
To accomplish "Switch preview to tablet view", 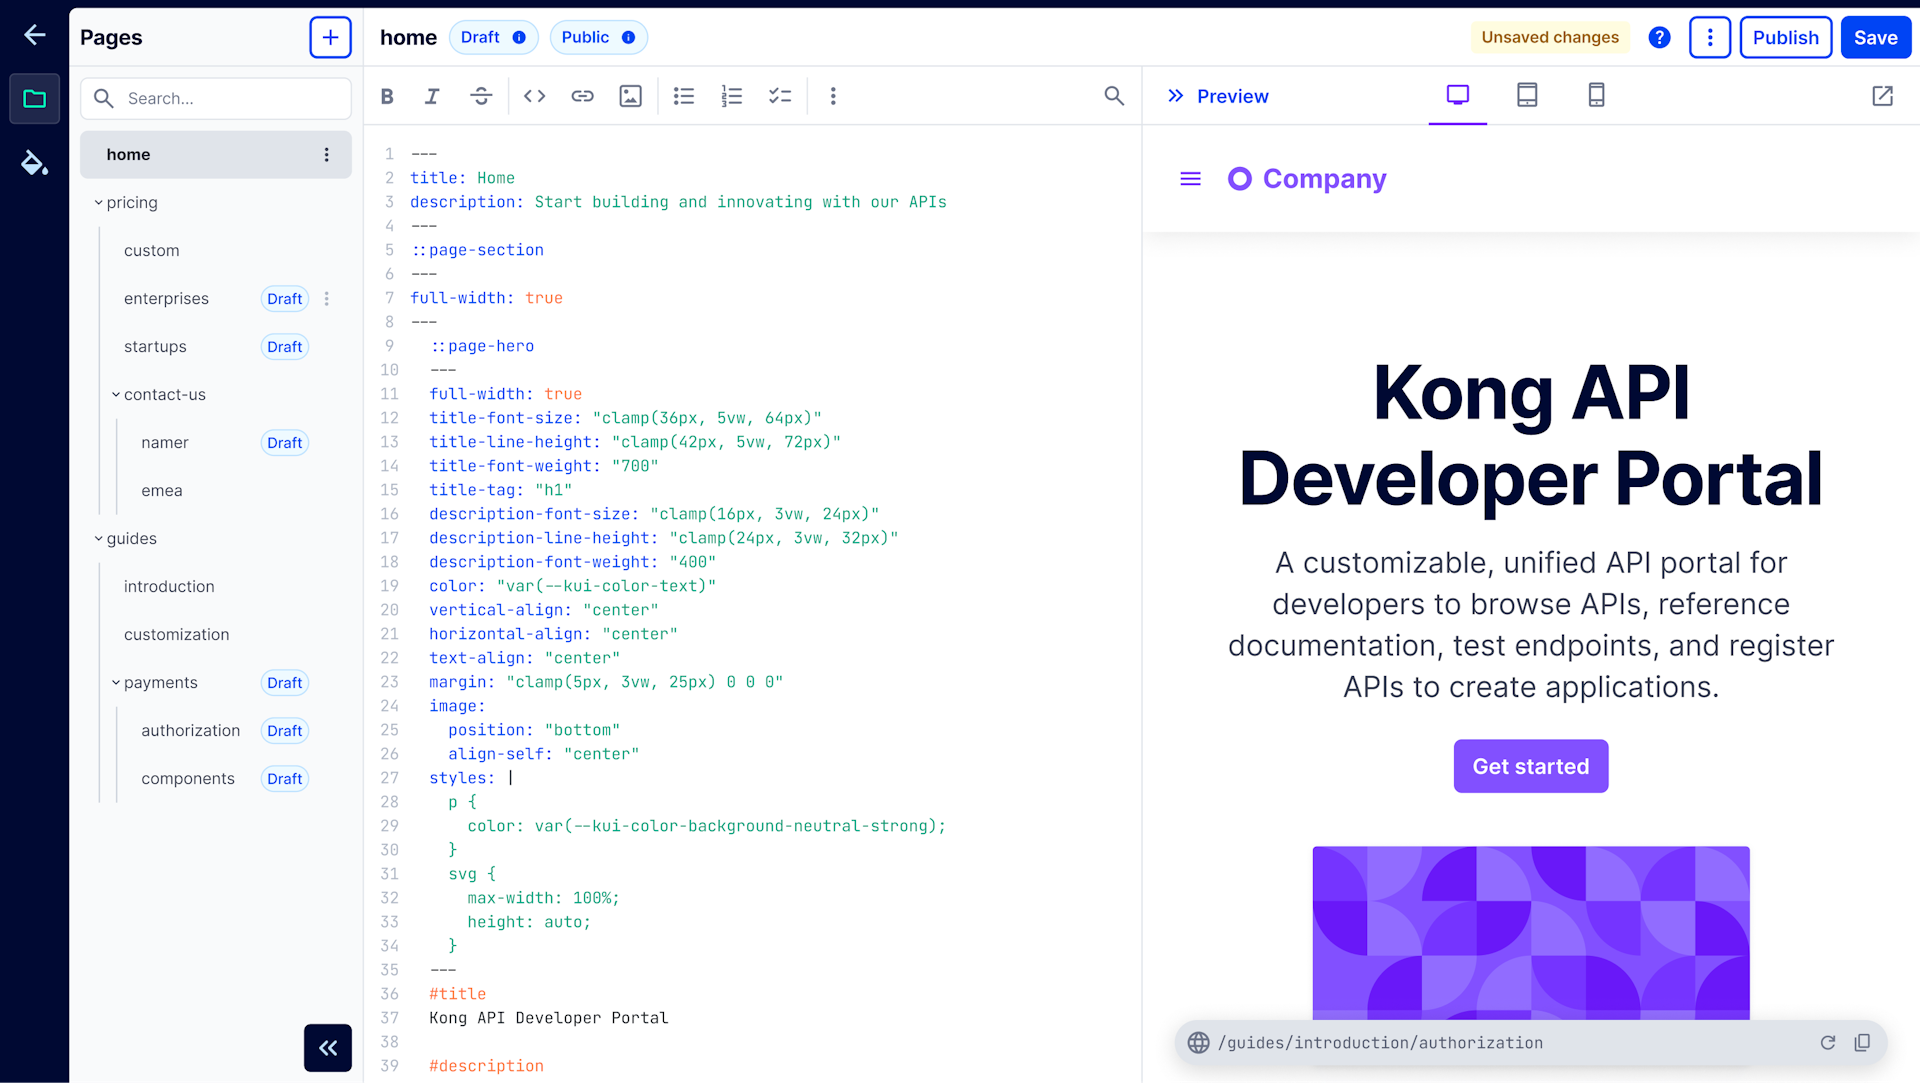I will coord(1526,96).
